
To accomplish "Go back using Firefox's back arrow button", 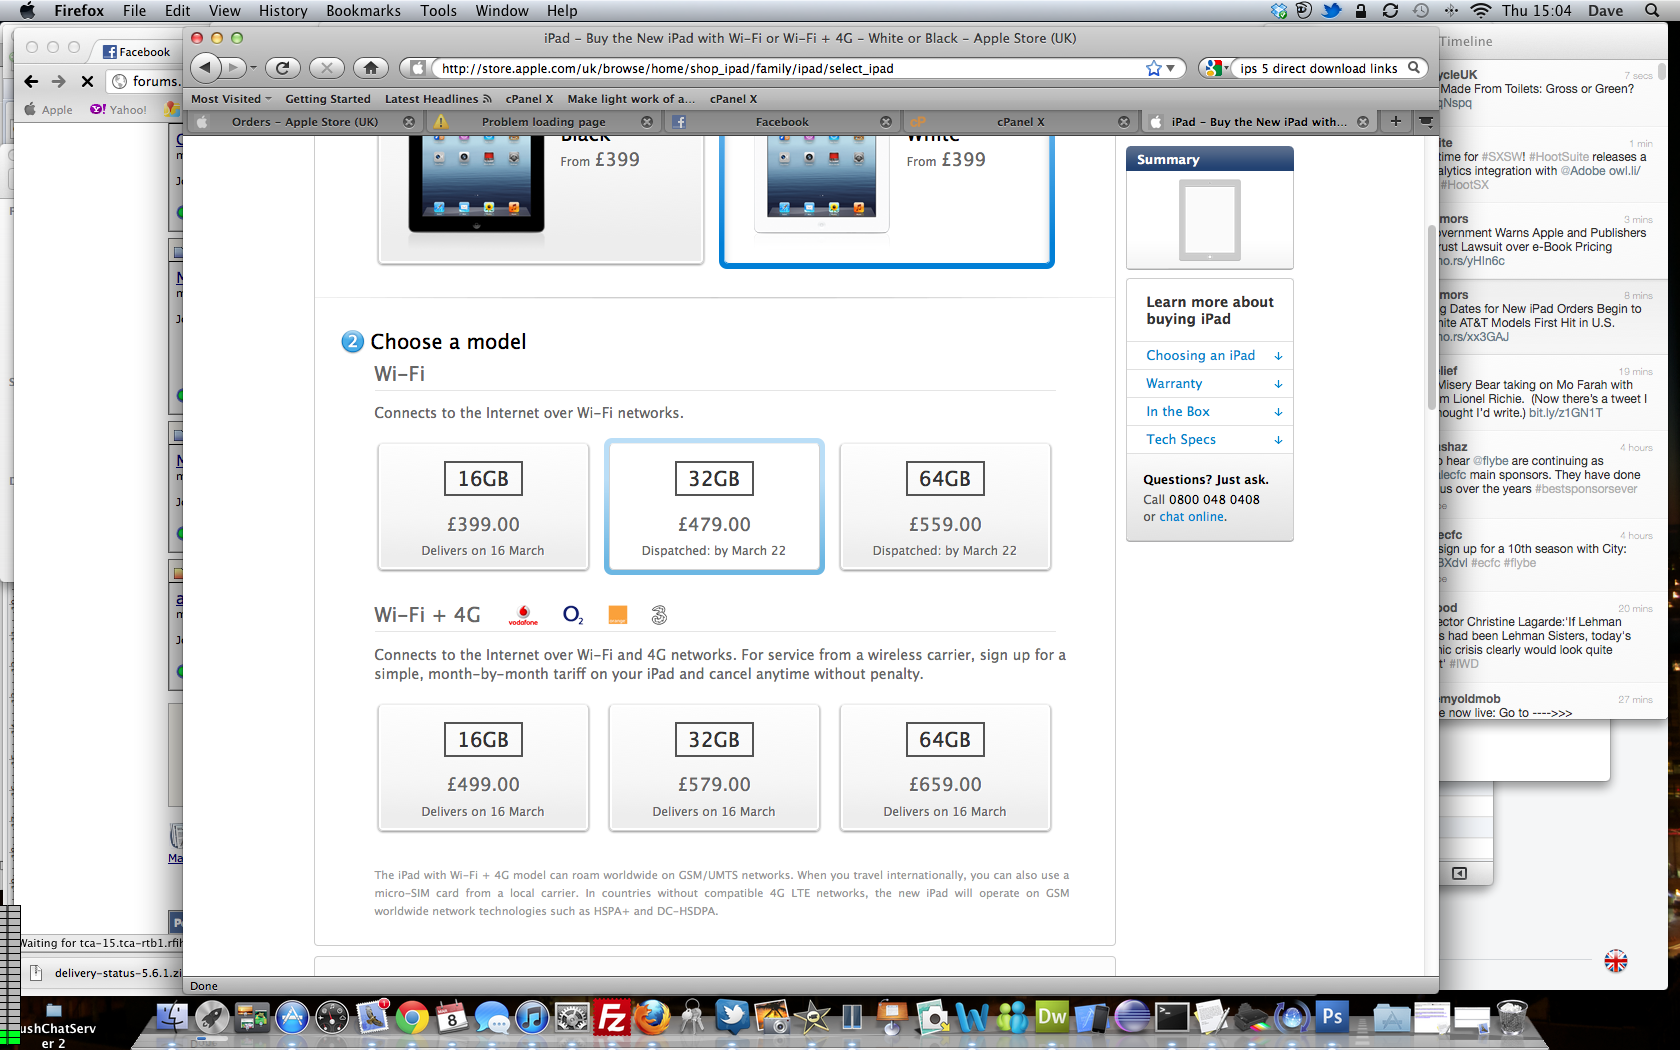I will [x=205, y=68].
